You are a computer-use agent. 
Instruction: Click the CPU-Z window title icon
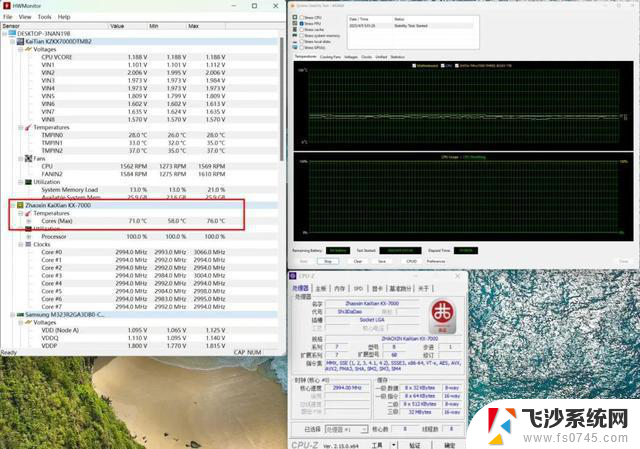pos(293,276)
